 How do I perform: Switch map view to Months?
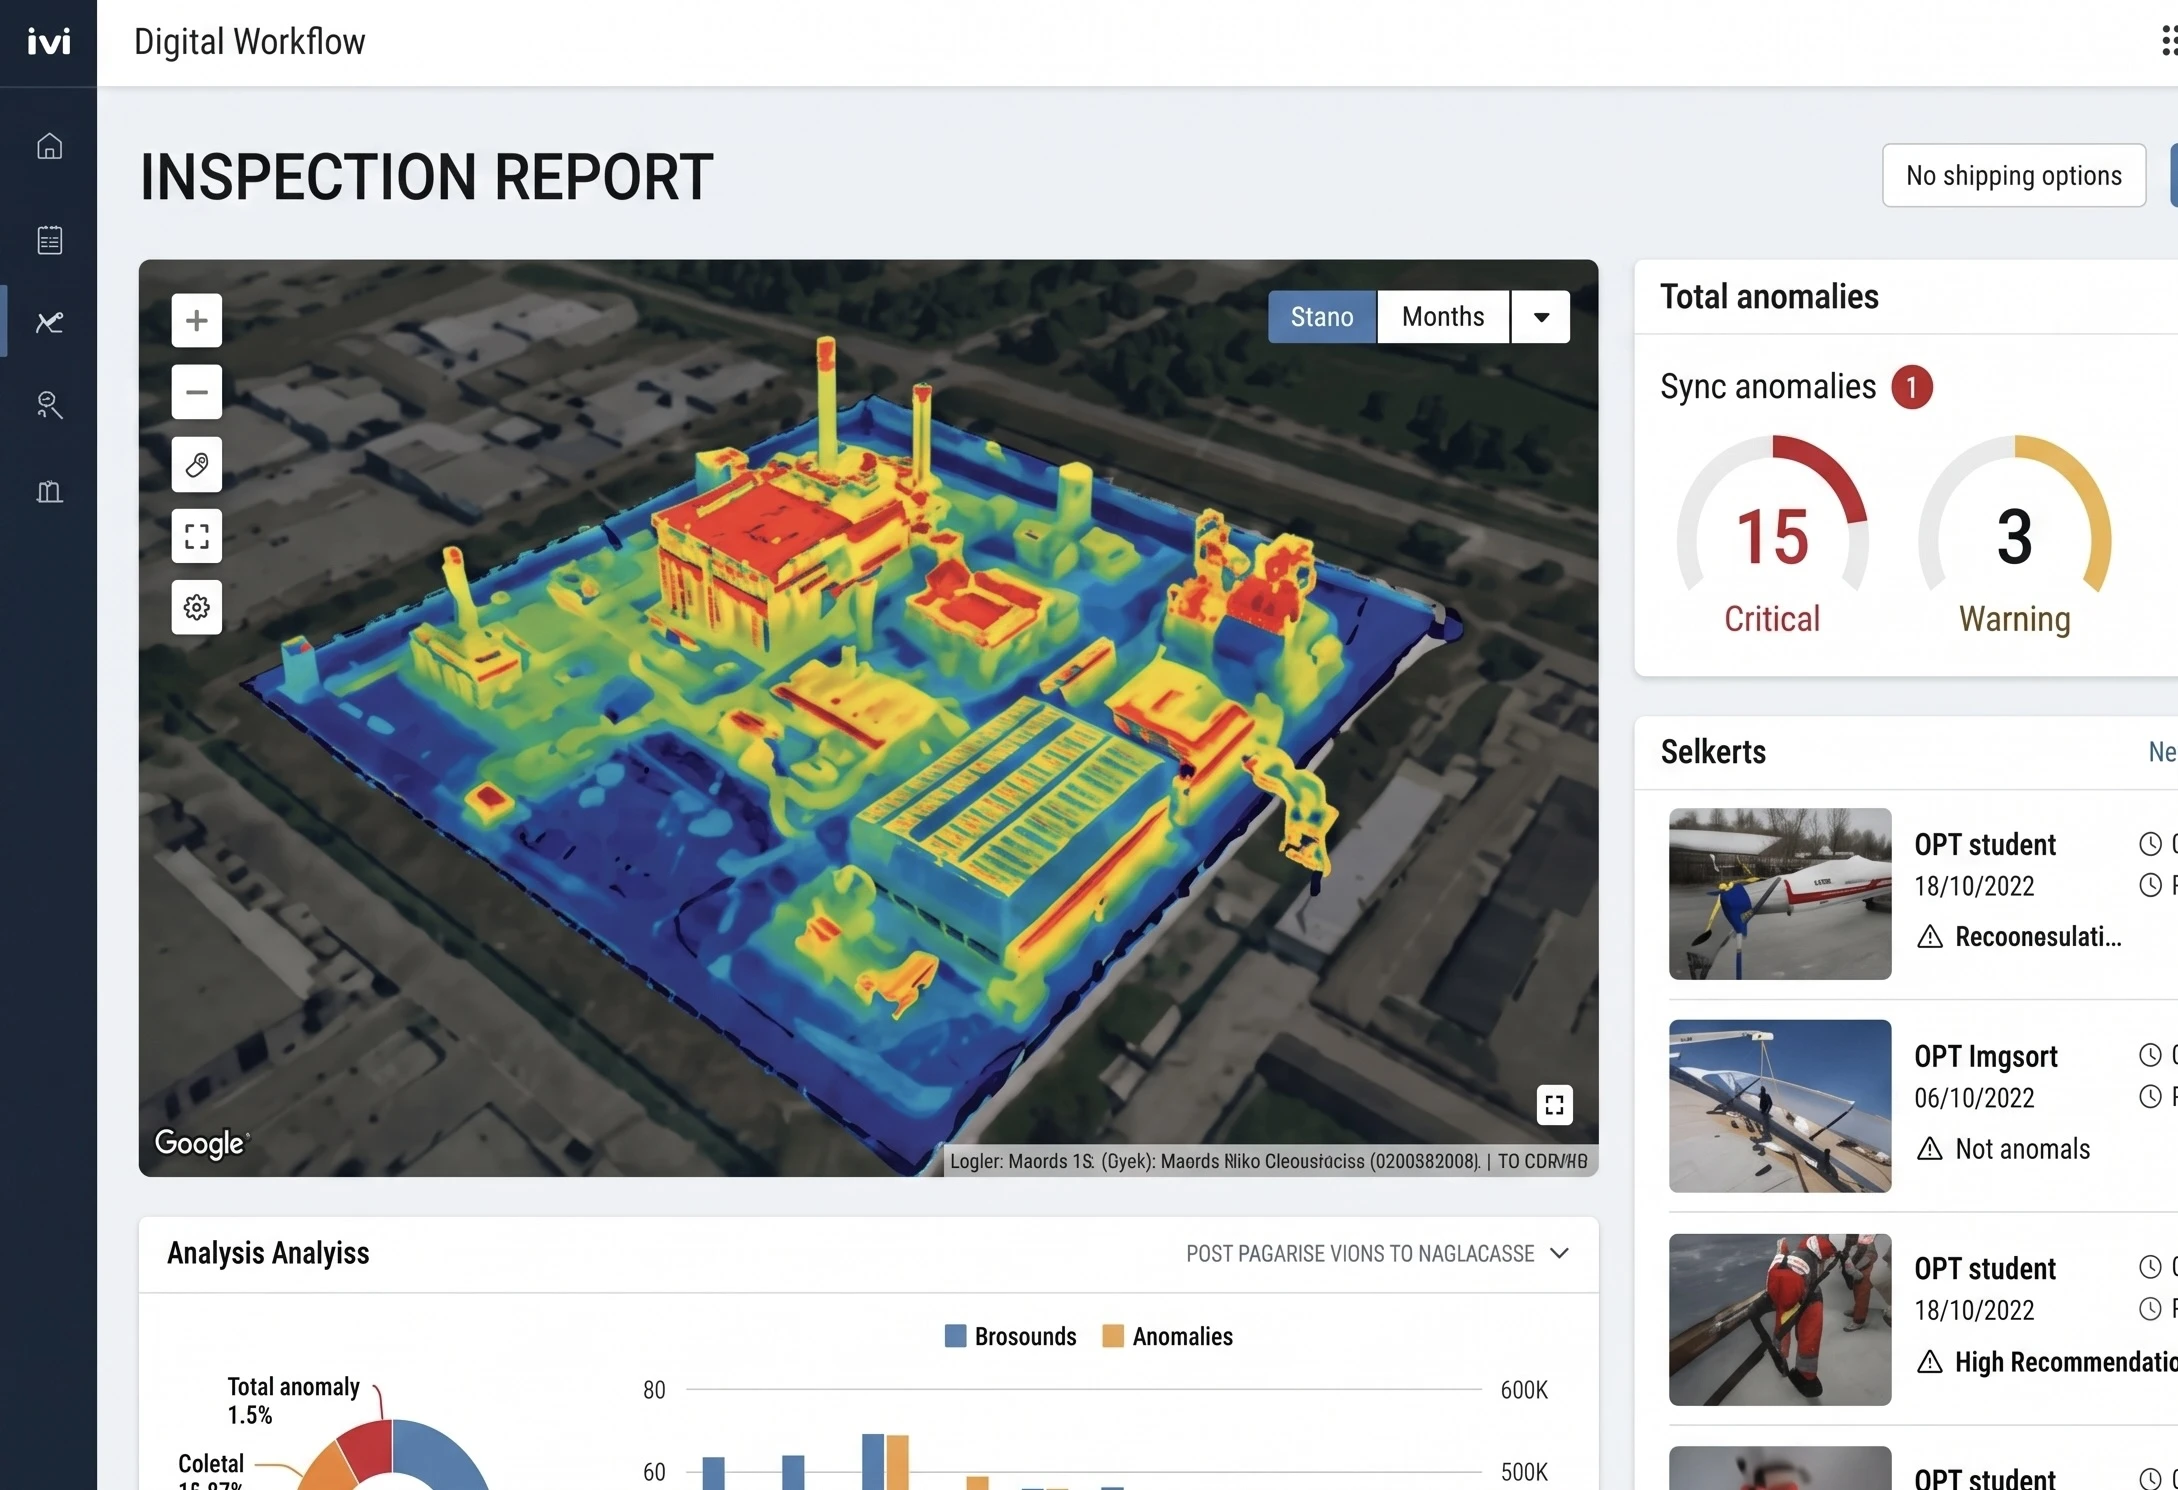pos(1443,317)
